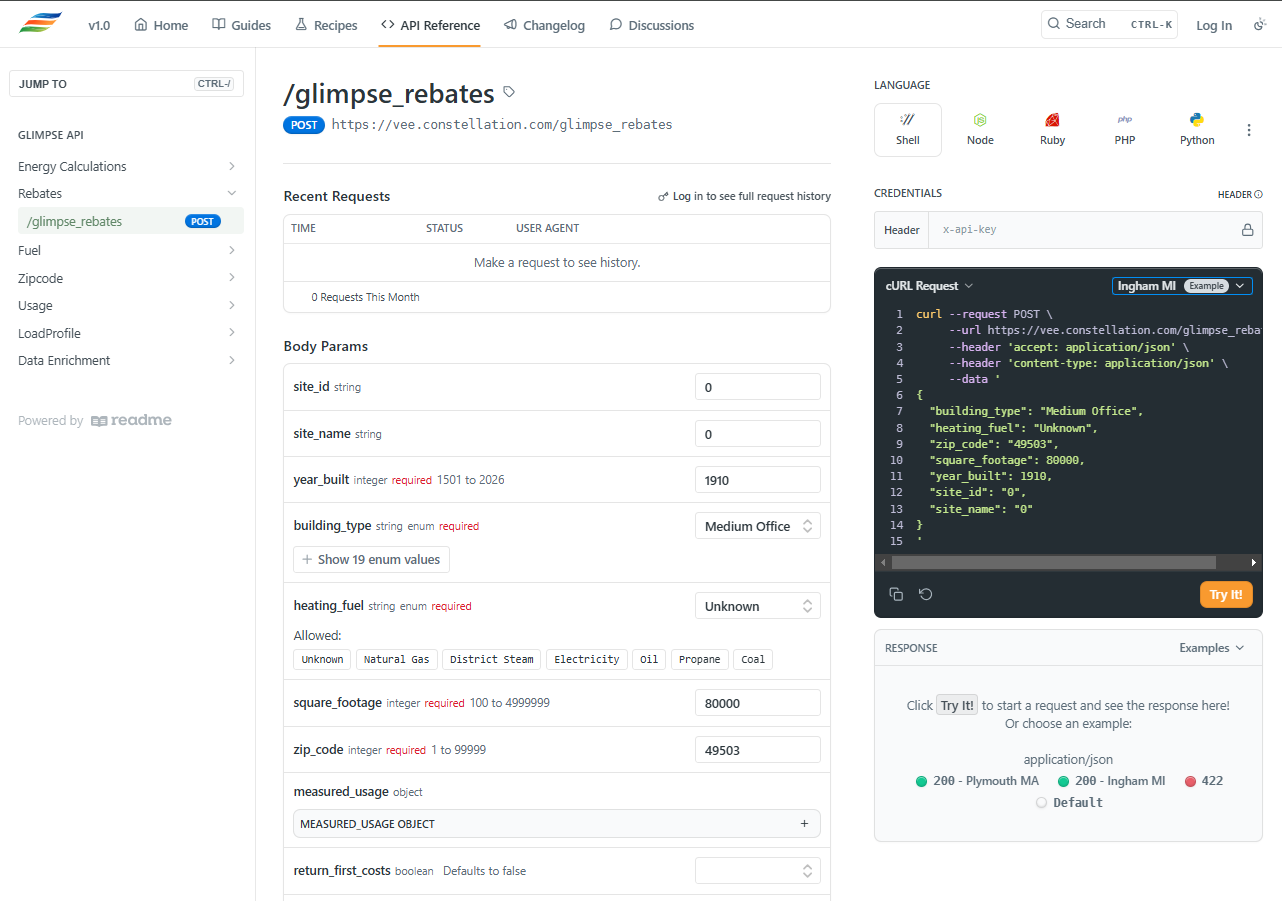Click the HEADER info icon
Image resolution: width=1282 pixels, height=901 pixels.
(x=1258, y=195)
